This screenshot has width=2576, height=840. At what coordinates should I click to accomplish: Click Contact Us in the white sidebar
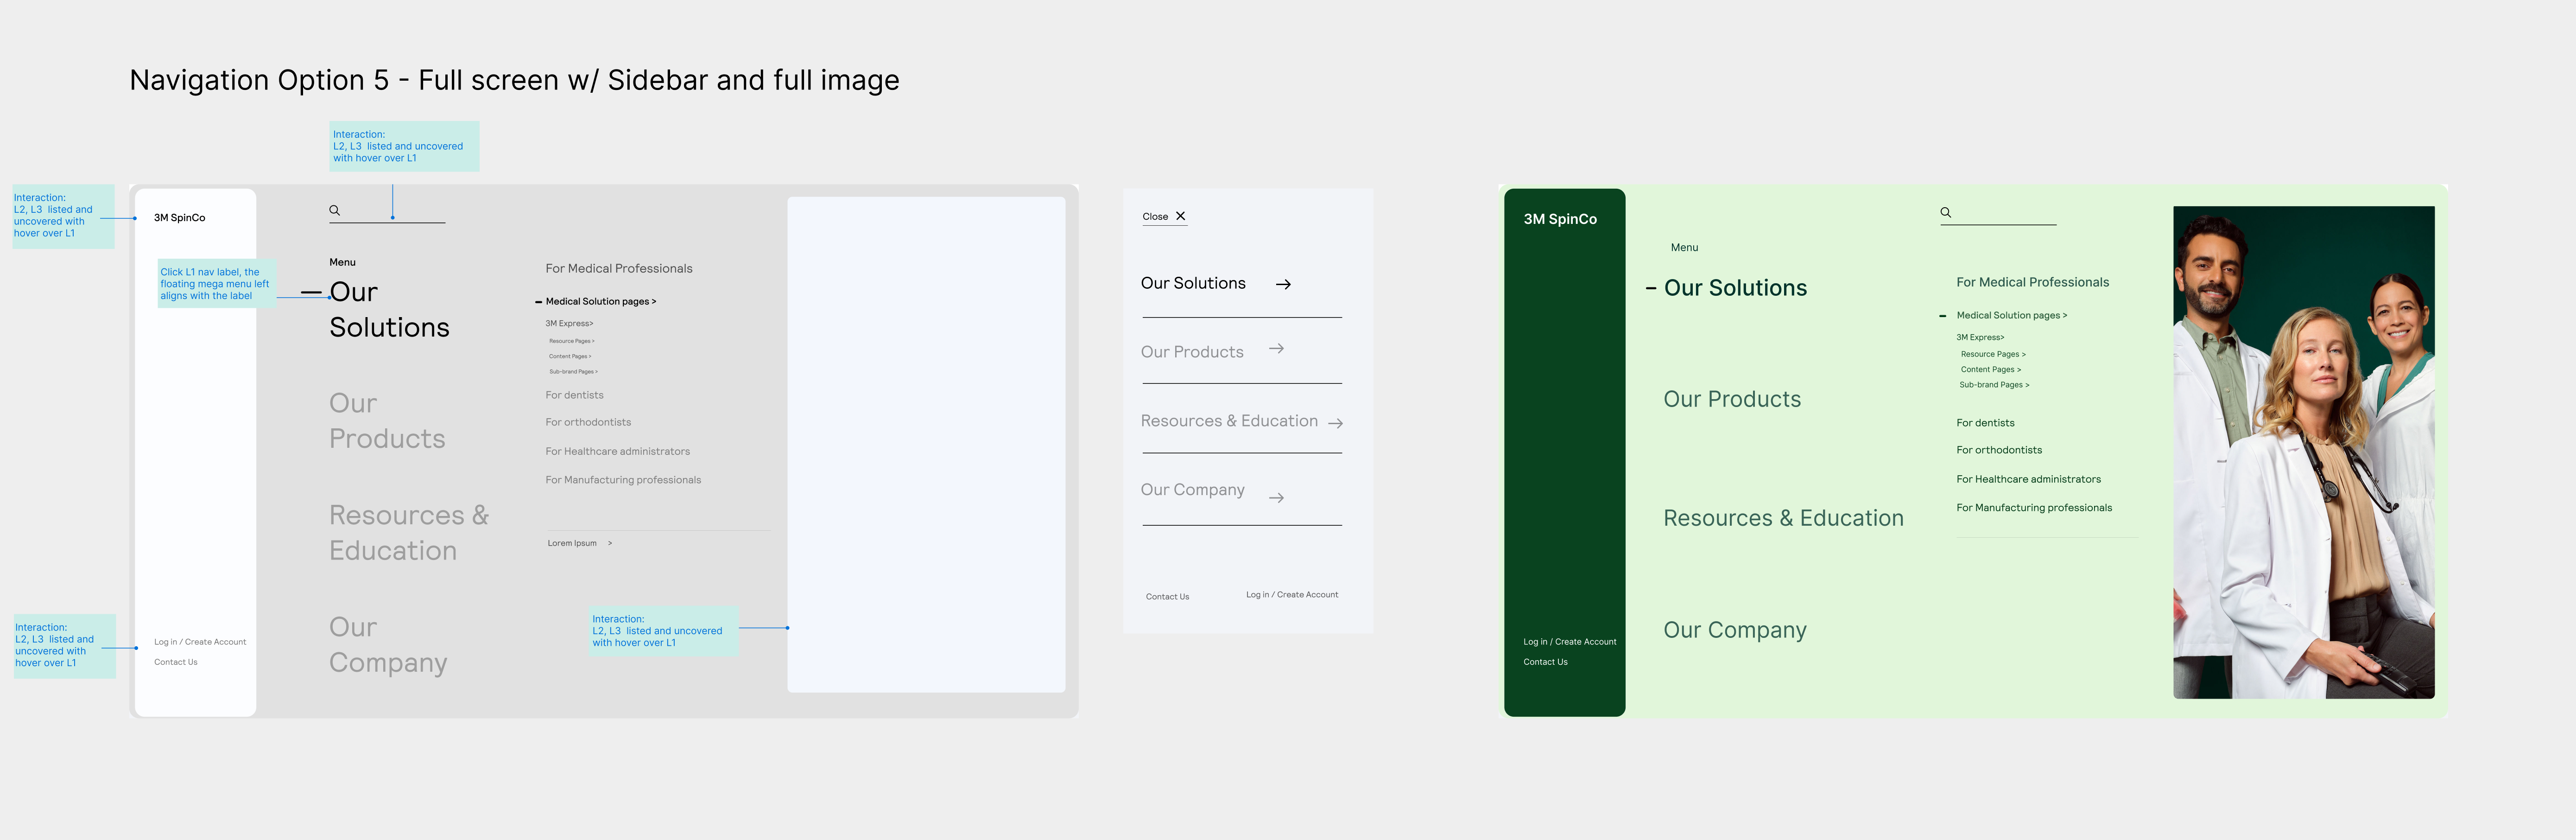[176, 662]
